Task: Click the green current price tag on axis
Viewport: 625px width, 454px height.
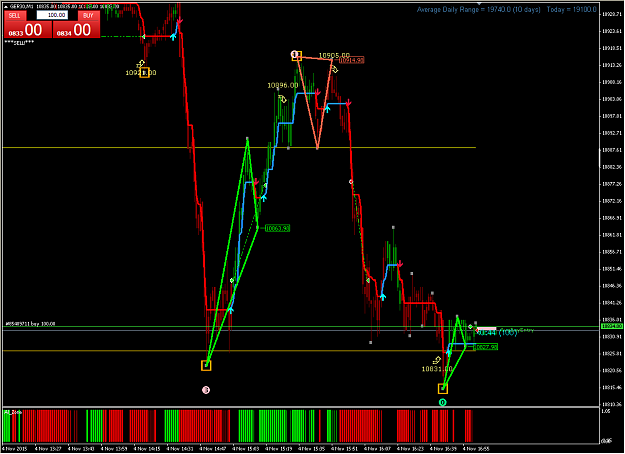Action: [612, 326]
